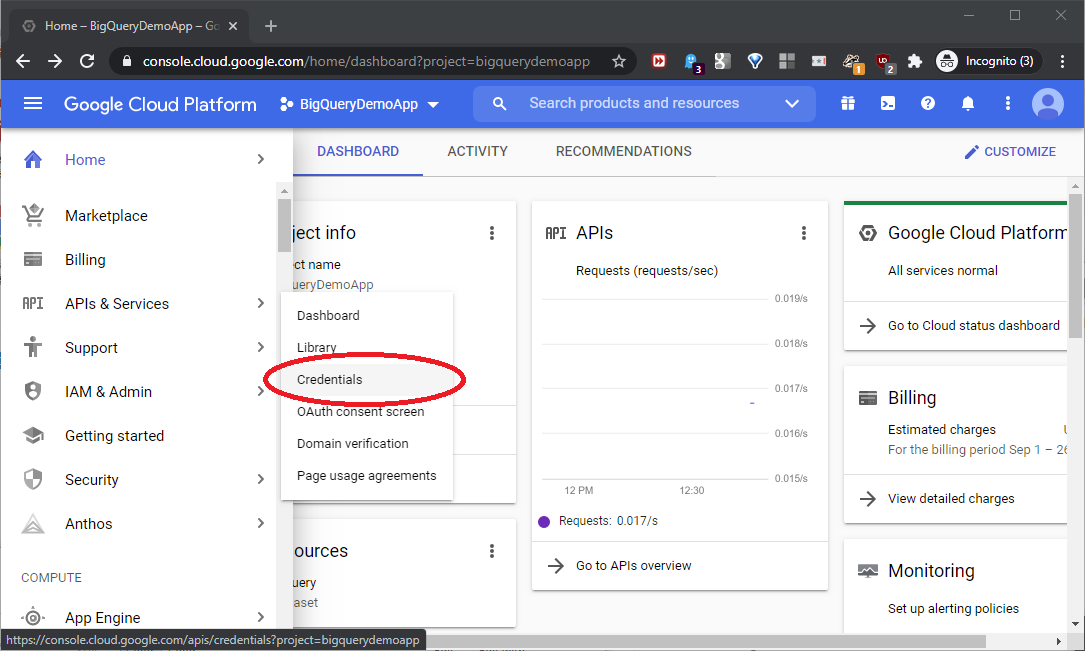Image resolution: width=1085 pixels, height=651 pixels.
Task: Open the header three-dot settings menu
Action: 1008,104
